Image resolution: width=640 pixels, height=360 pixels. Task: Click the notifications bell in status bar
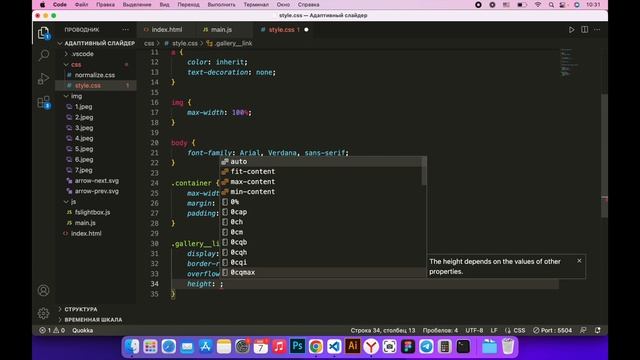598,330
